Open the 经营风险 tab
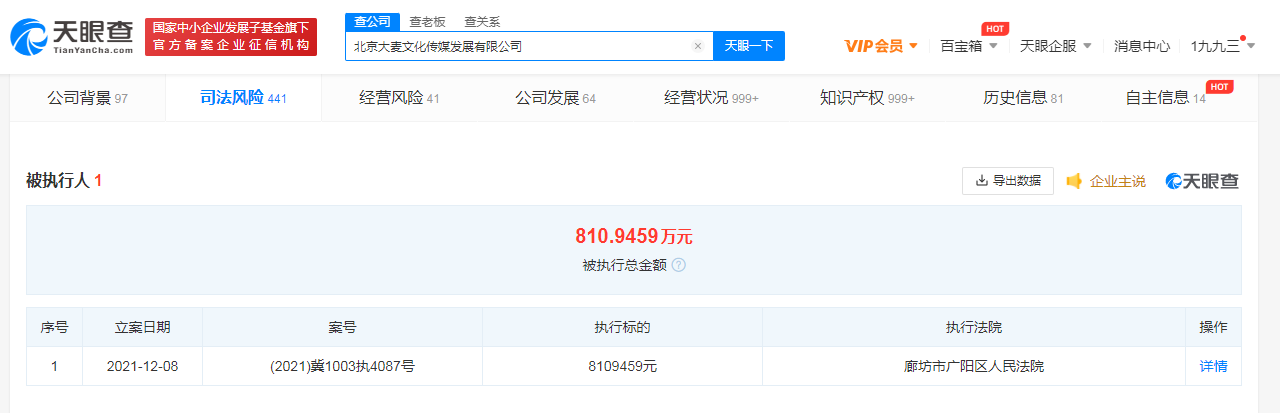The width and height of the screenshot is (1280, 413). click(399, 98)
